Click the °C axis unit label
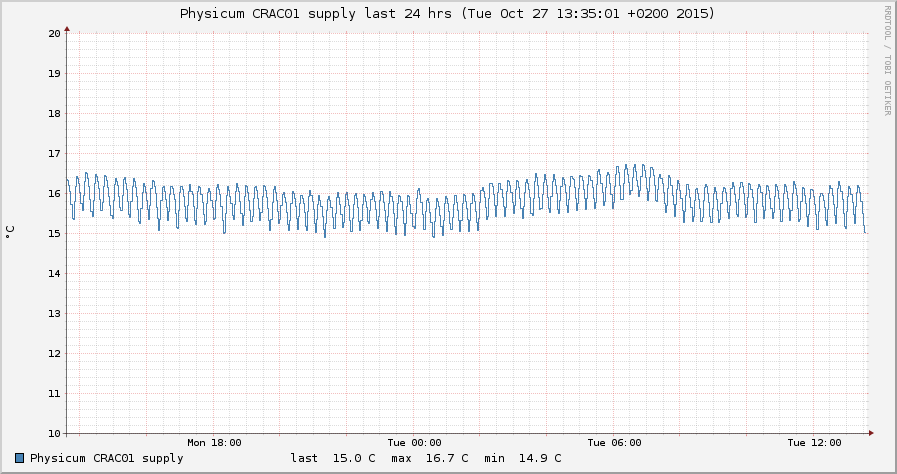Viewport: 897px width, 474px height. [x=10, y=232]
